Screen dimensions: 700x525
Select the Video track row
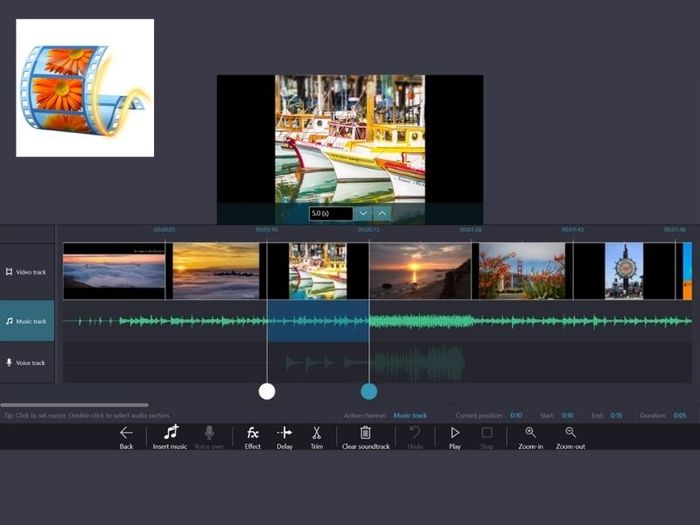point(27,271)
